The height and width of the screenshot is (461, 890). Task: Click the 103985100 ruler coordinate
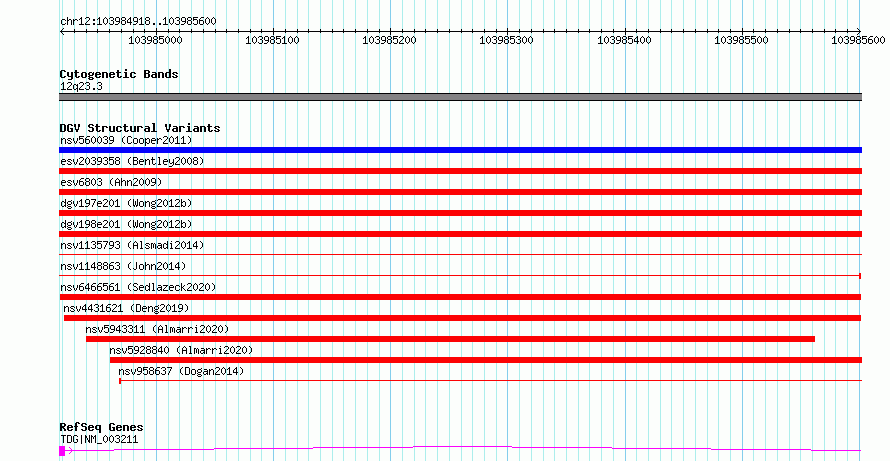click(272, 40)
